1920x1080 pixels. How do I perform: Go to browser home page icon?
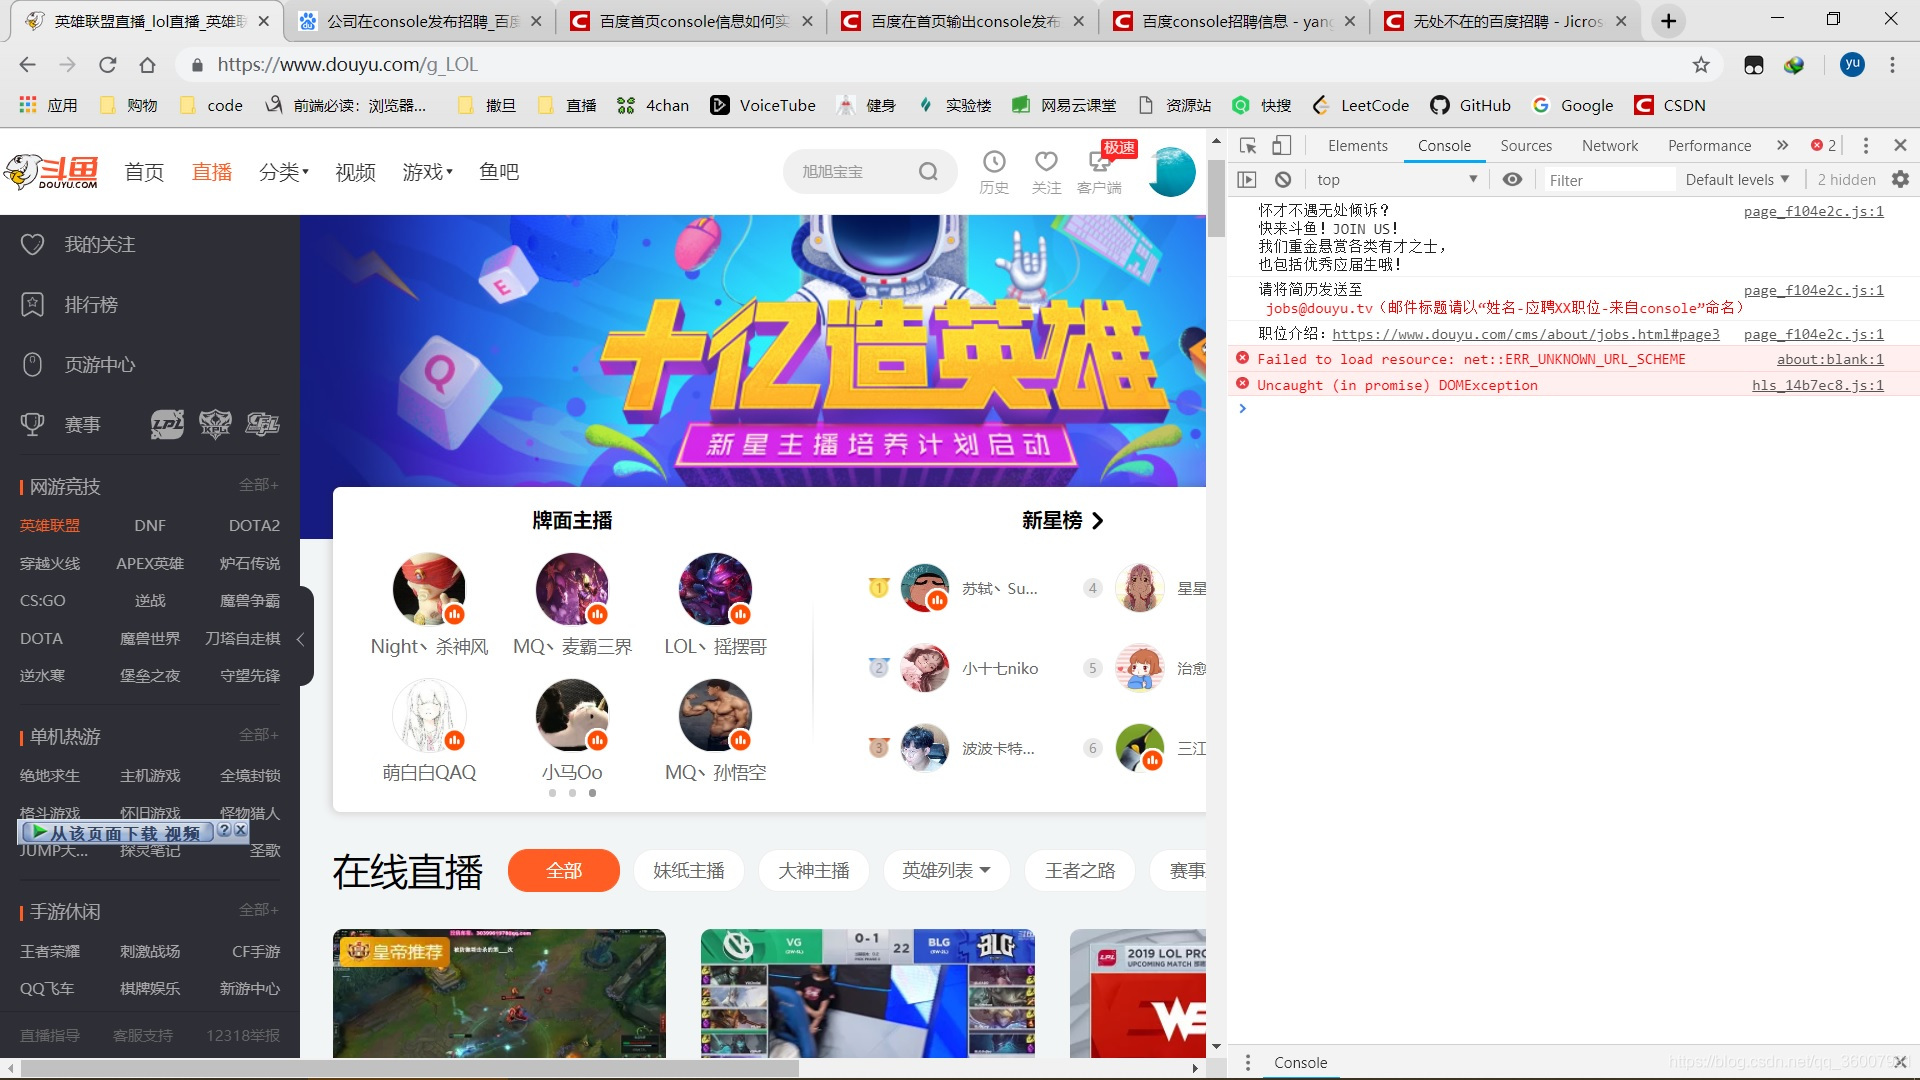[x=147, y=65]
